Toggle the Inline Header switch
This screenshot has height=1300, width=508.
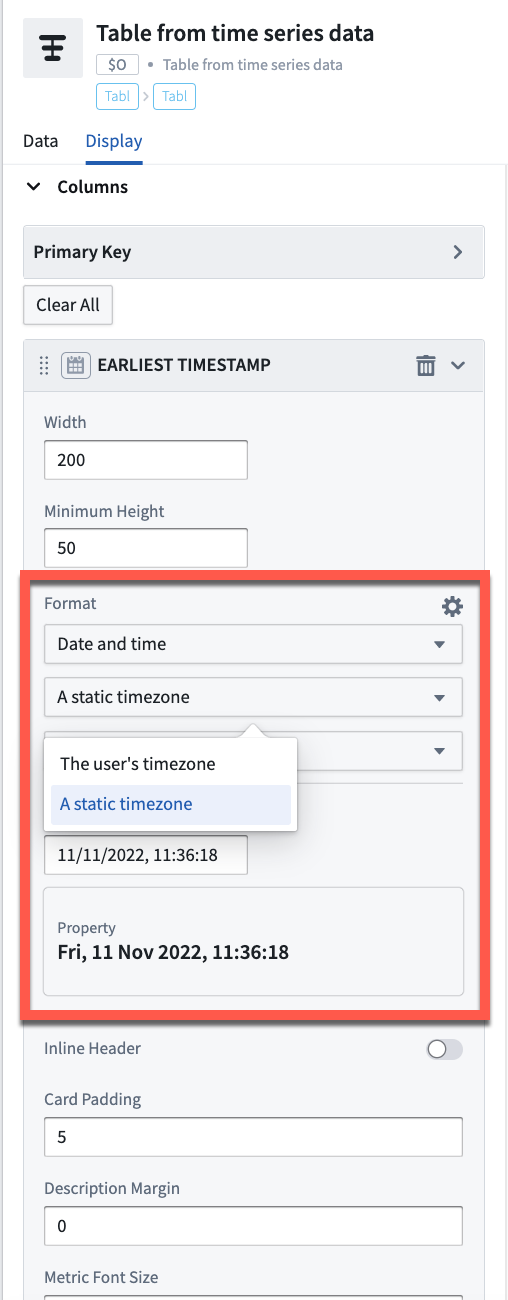(444, 1049)
